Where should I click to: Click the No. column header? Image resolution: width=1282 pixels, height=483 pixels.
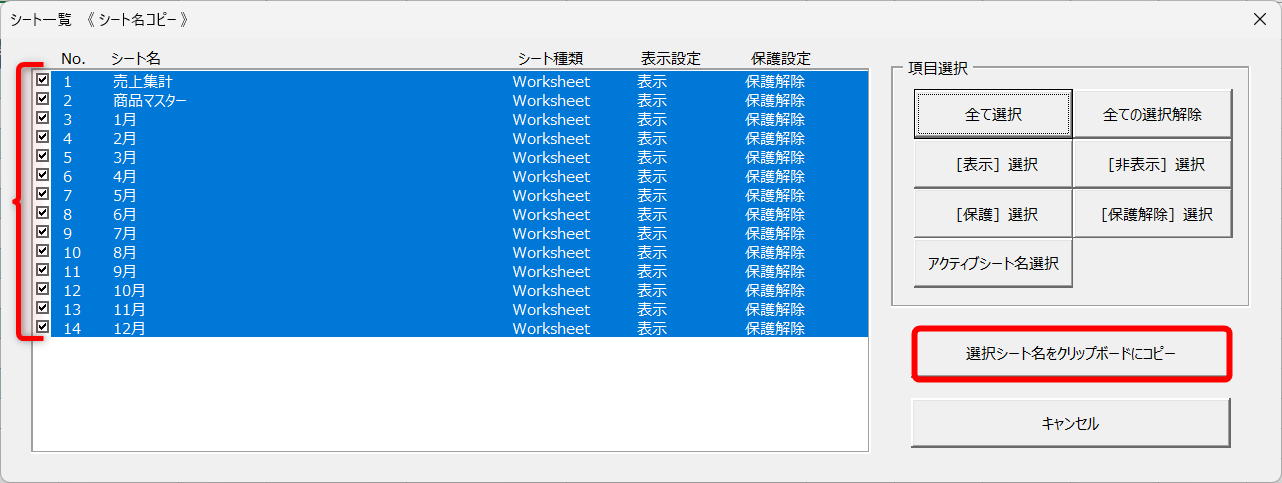pyautogui.click(x=73, y=59)
